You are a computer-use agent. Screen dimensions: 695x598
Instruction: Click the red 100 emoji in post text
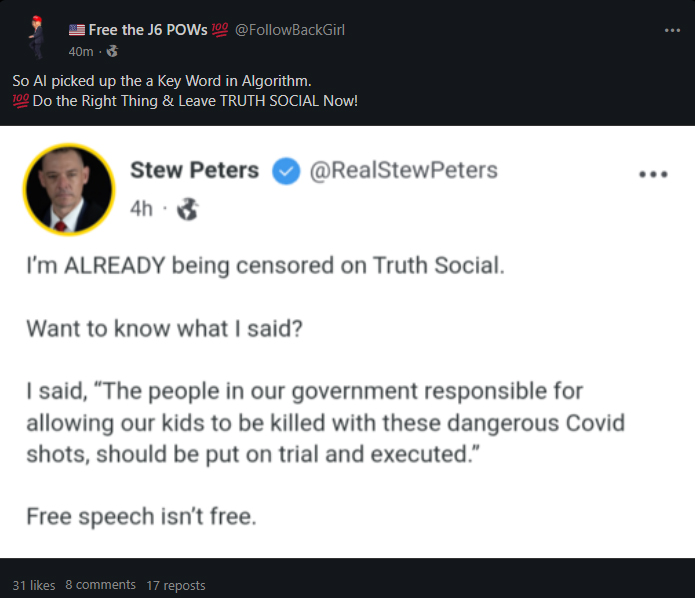tap(20, 101)
